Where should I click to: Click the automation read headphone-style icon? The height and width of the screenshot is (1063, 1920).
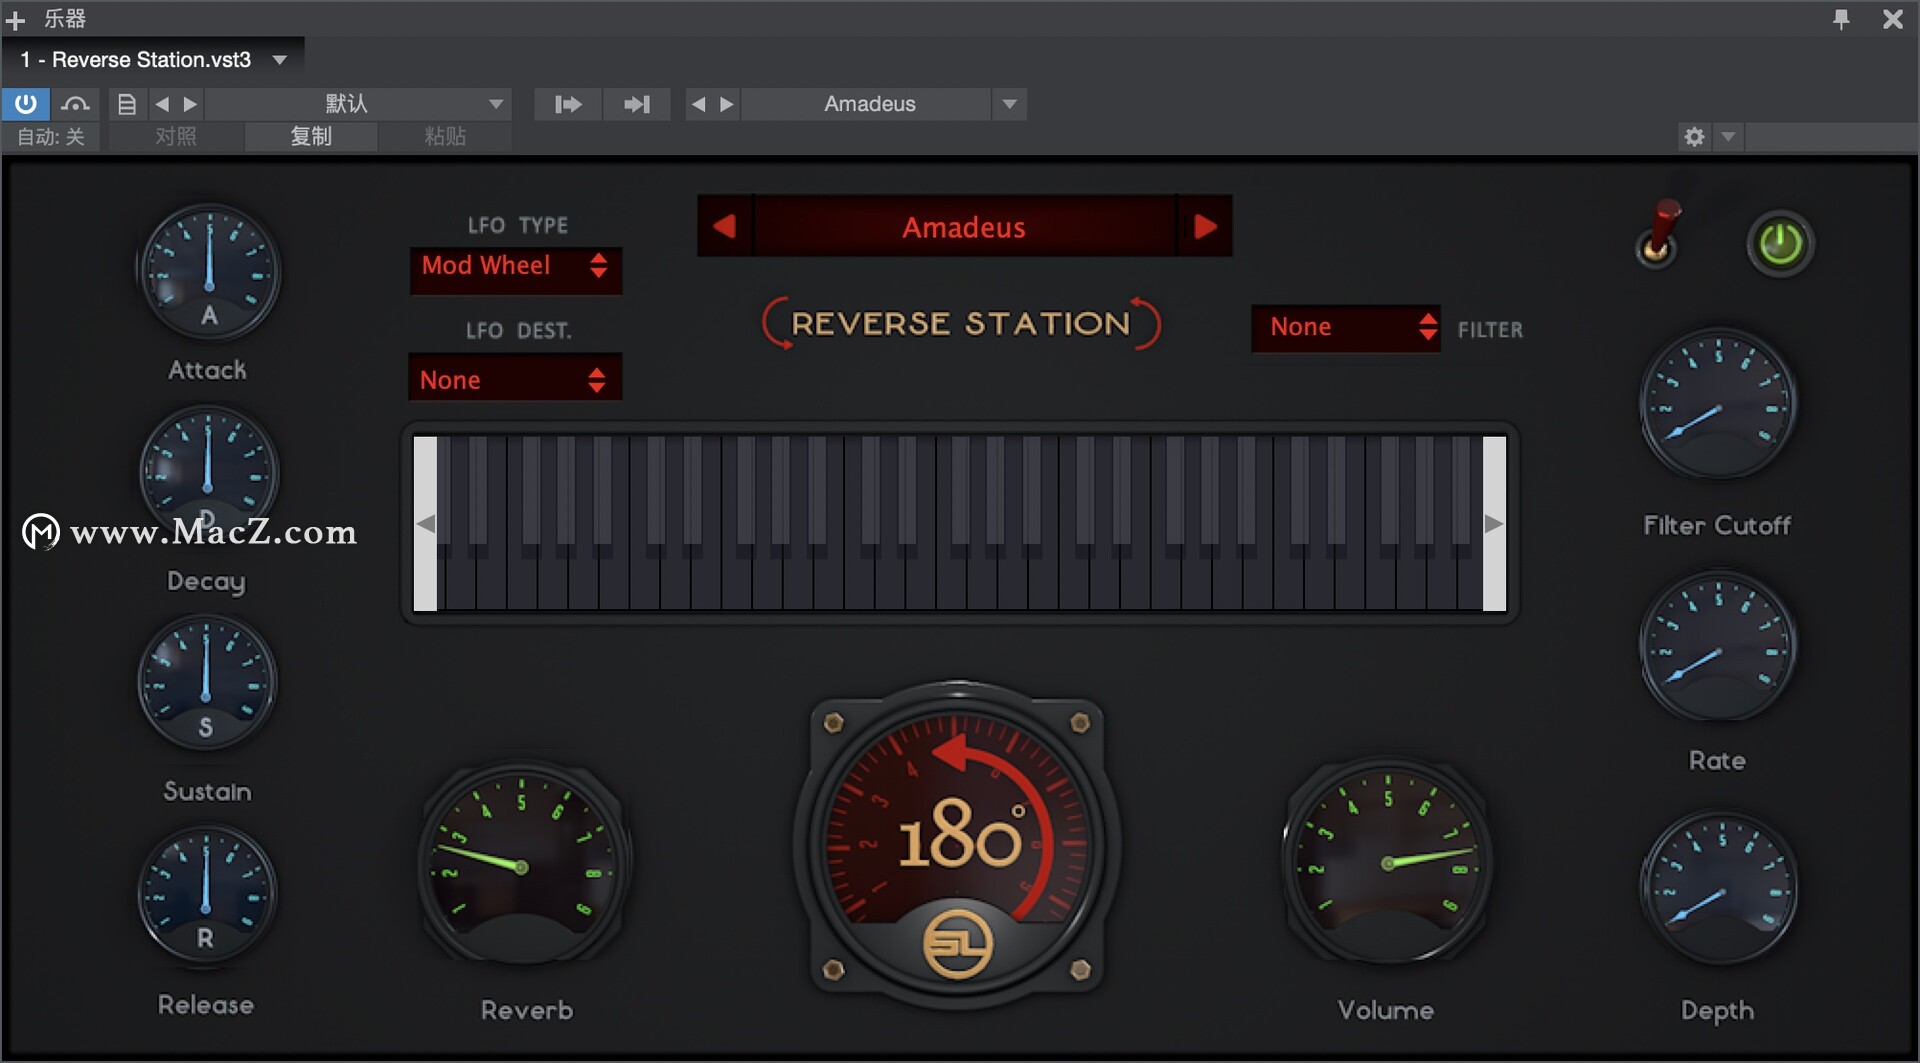tap(75, 103)
